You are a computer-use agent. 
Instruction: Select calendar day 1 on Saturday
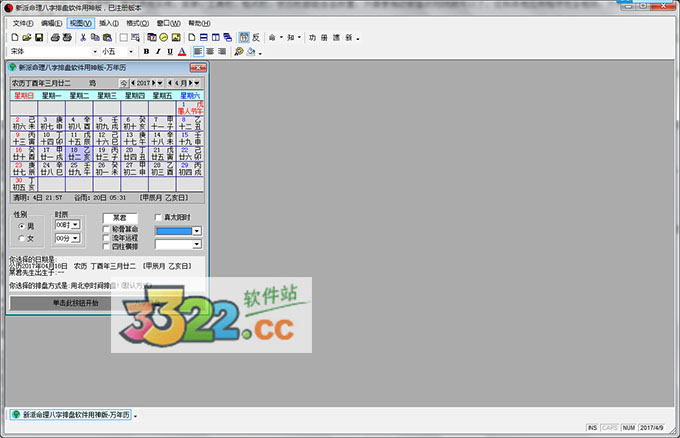tap(190, 108)
